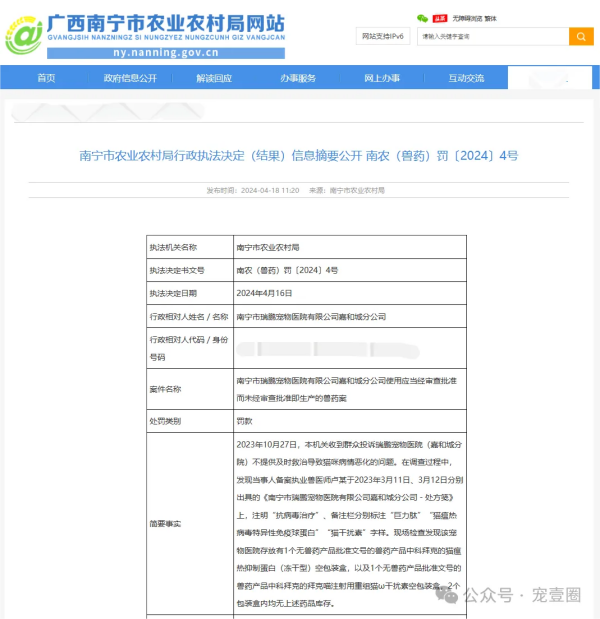The image size is (600, 619).
Task: Select the 行政相对人代码／身份号码 label cell
Action: 190,348
